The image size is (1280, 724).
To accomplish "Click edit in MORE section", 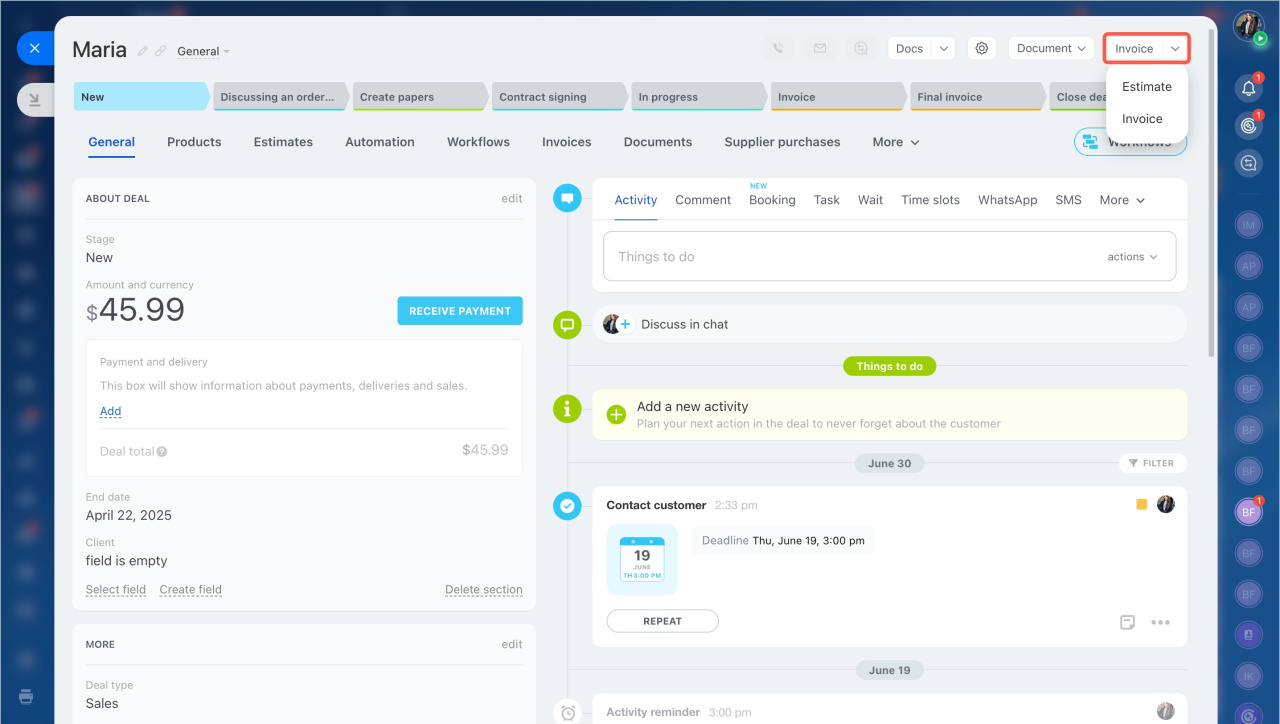I will point(512,645).
